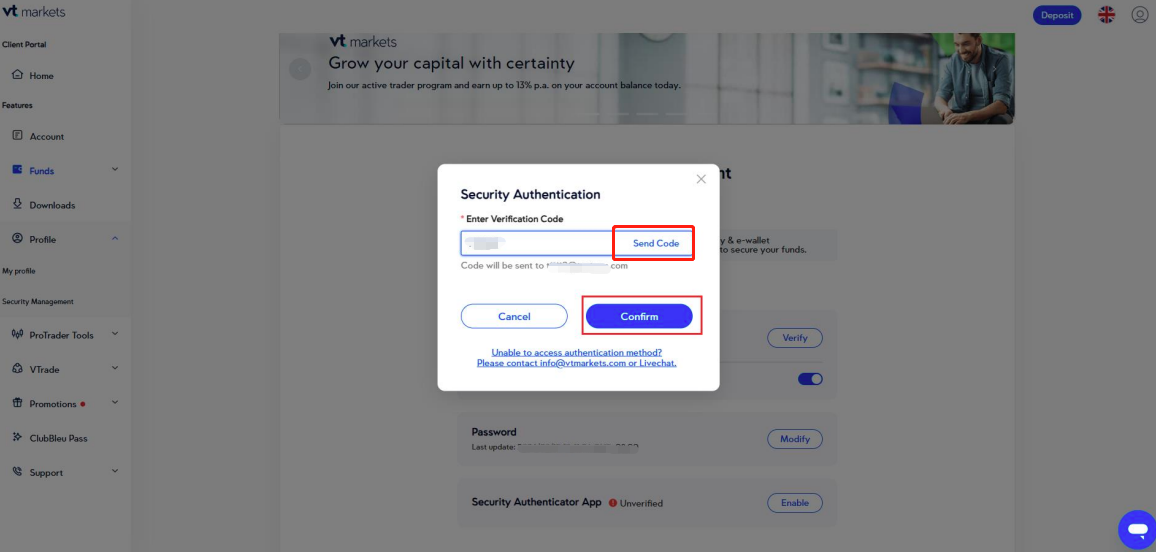
Task: Click the VT Markets logo
Action: pyautogui.click(x=34, y=11)
